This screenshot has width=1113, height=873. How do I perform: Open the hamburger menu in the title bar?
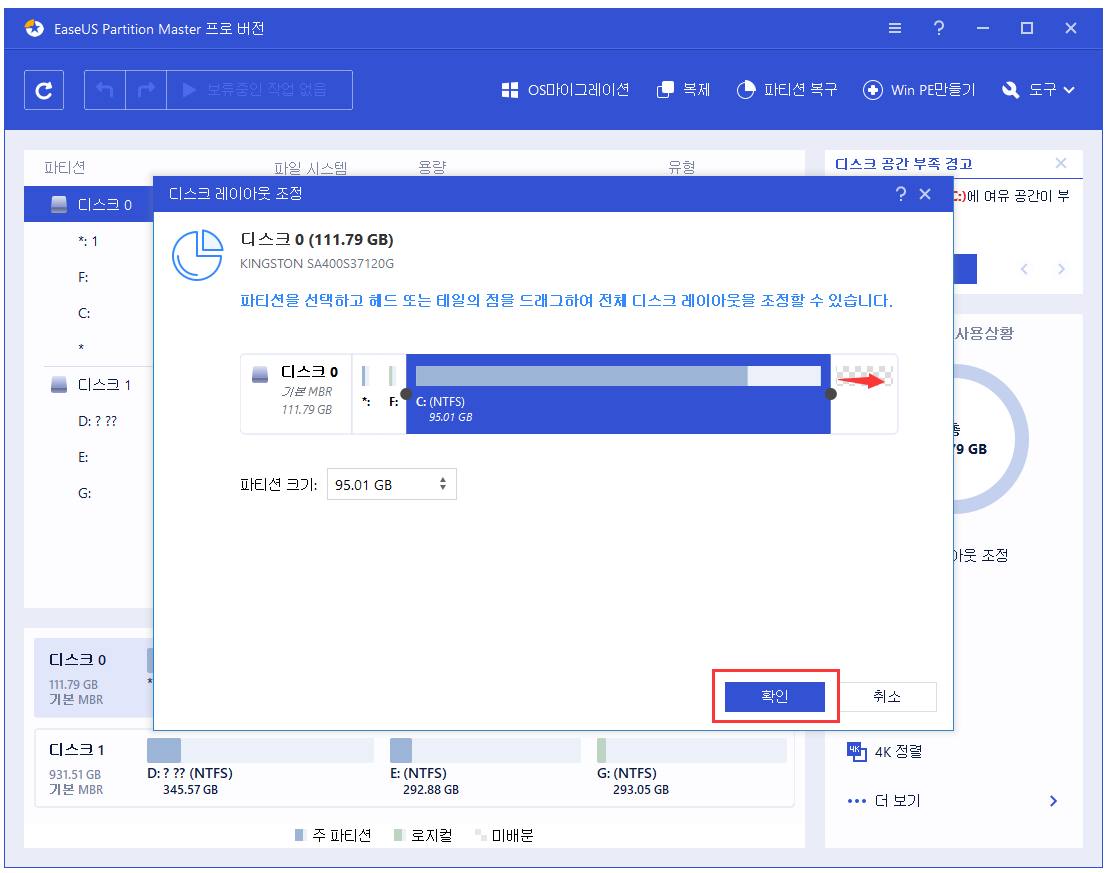[894, 28]
